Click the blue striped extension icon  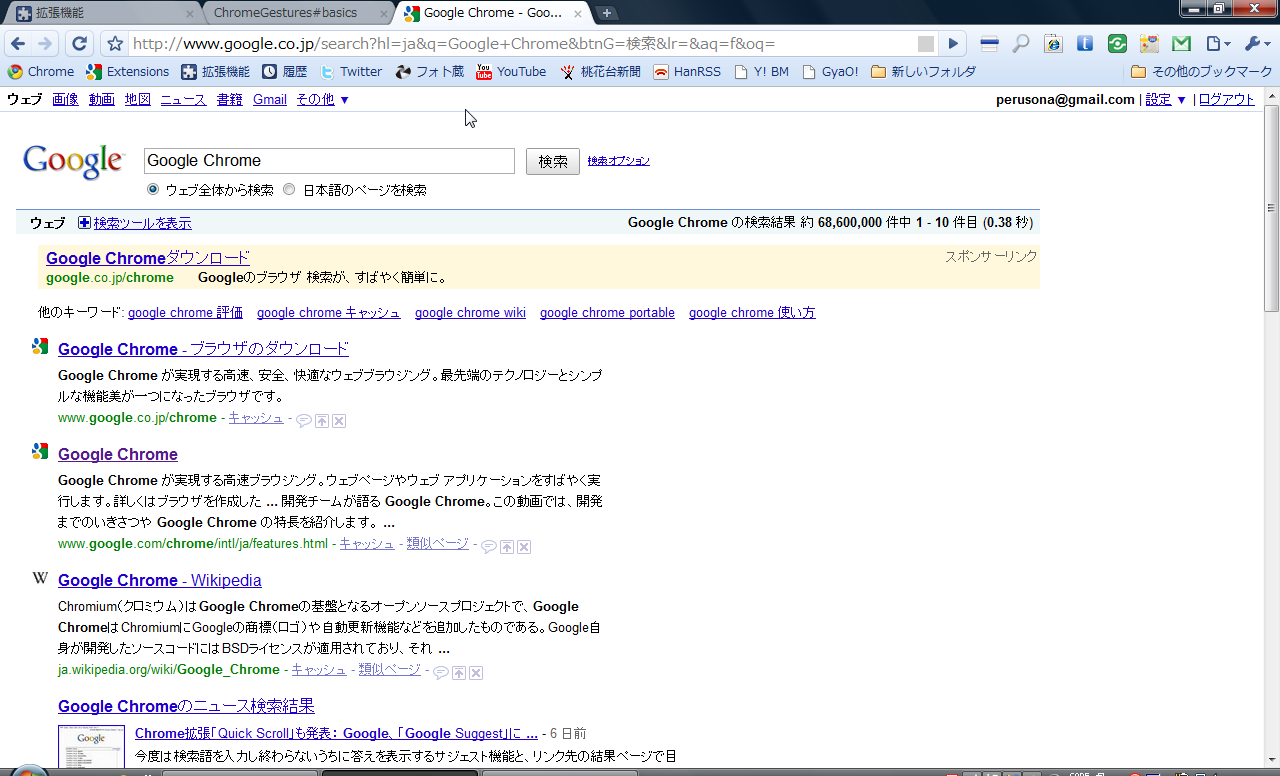989,44
